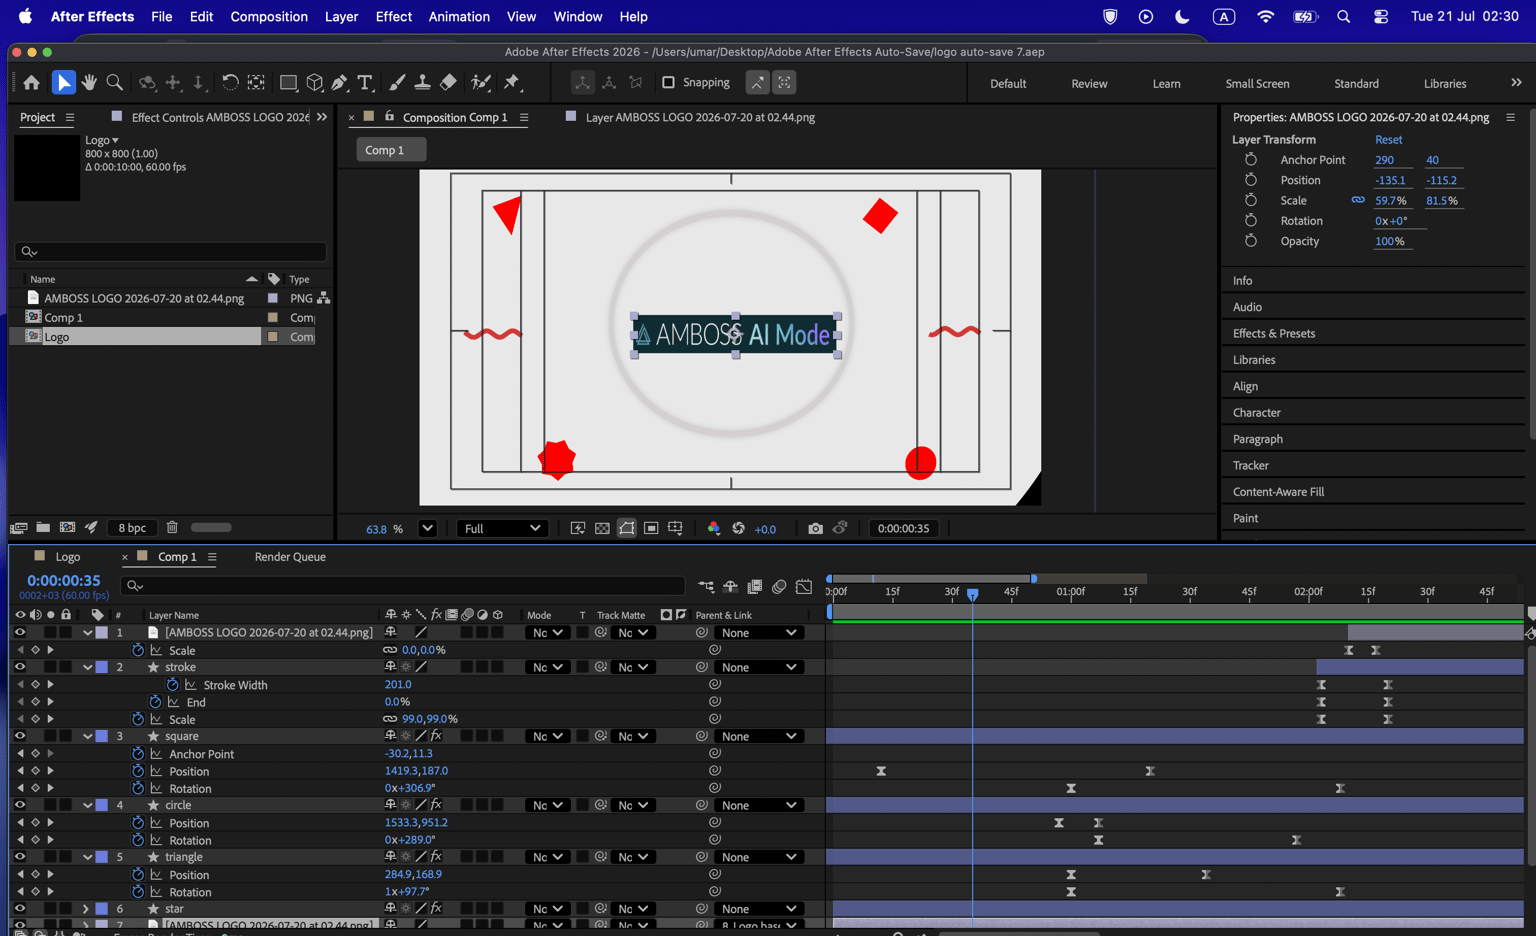The image size is (1536, 936).
Task: Hide the star layer with its eye icon
Action: pyautogui.click(x=19, y=909)
